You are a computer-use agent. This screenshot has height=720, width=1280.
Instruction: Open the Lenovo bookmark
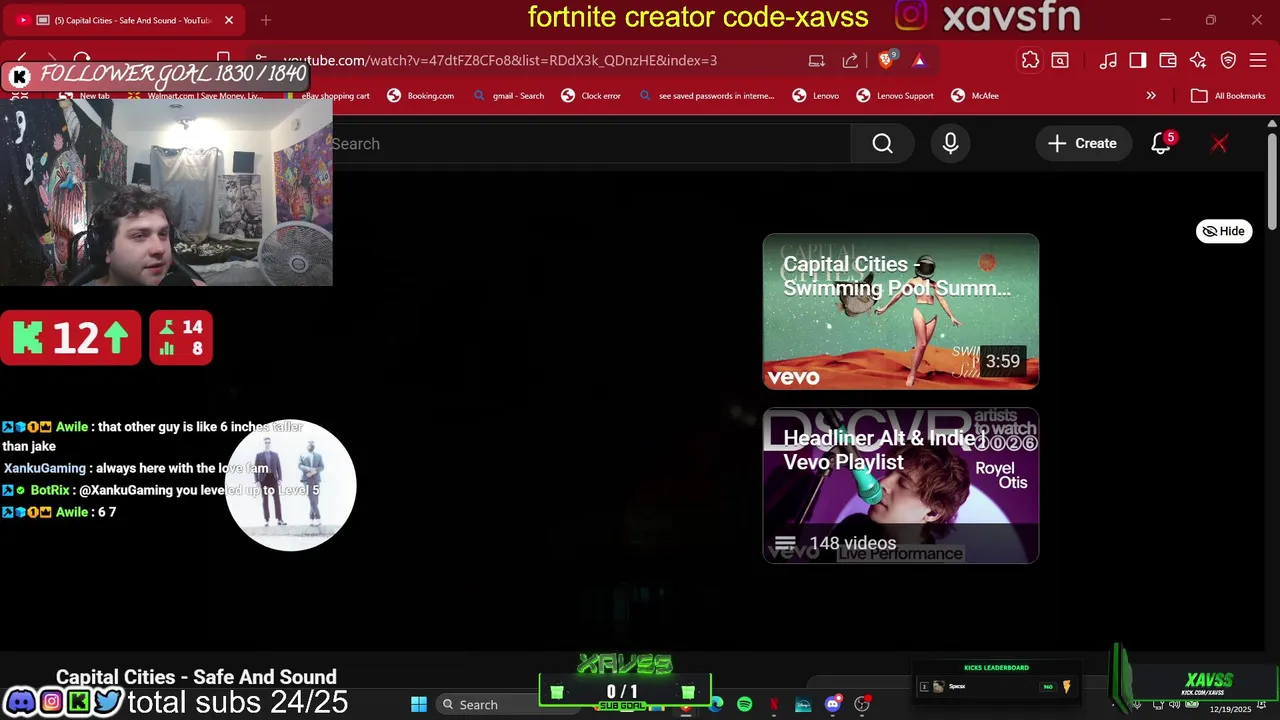(816, 96)
